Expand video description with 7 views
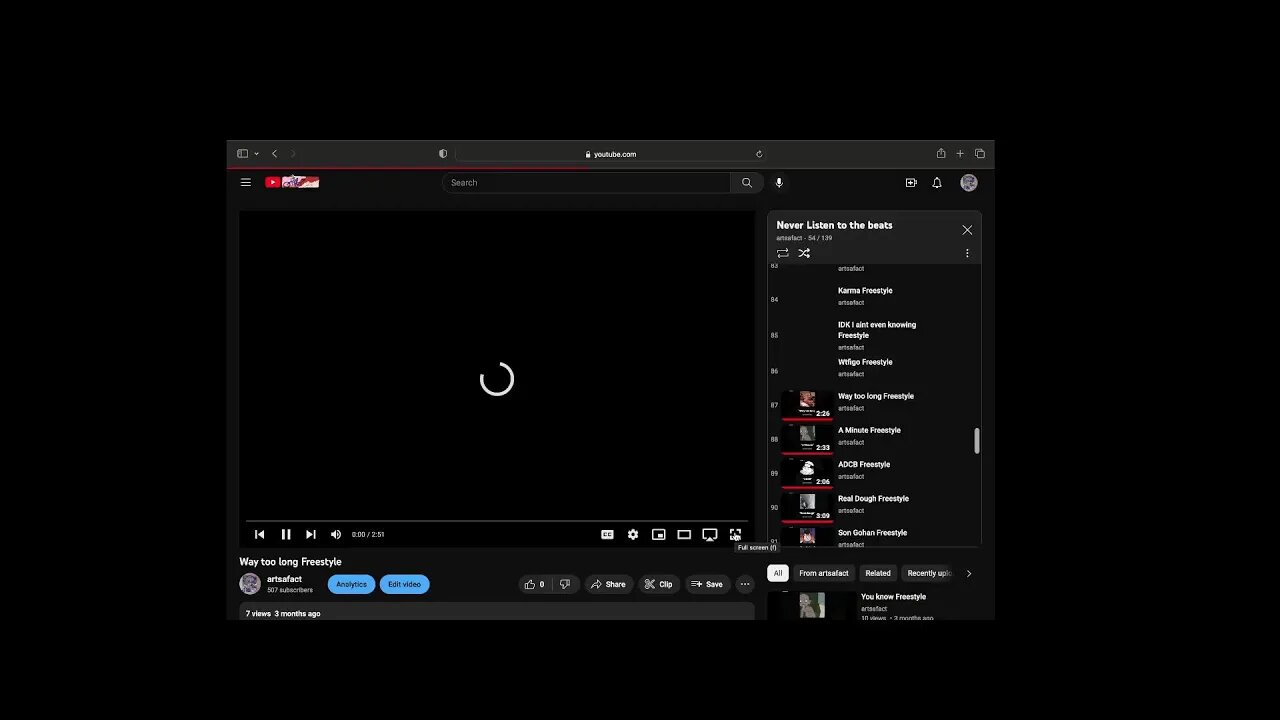This screenshot has height=720, width=1280. tap(497, 612)
